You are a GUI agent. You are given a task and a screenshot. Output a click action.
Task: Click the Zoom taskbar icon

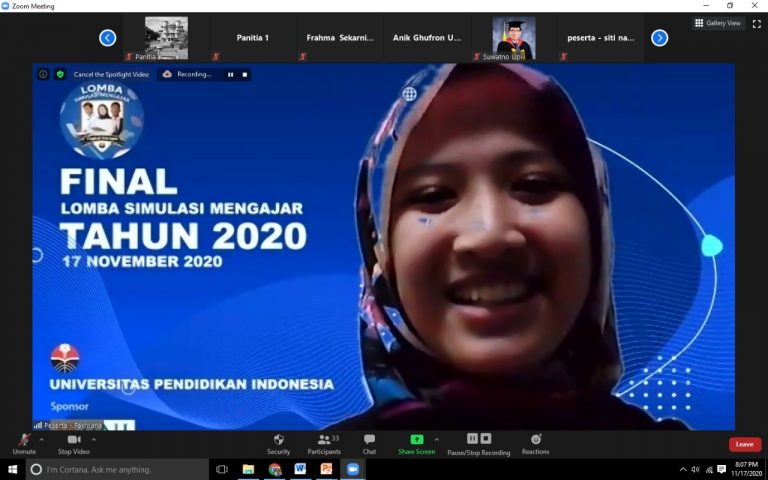353,469
